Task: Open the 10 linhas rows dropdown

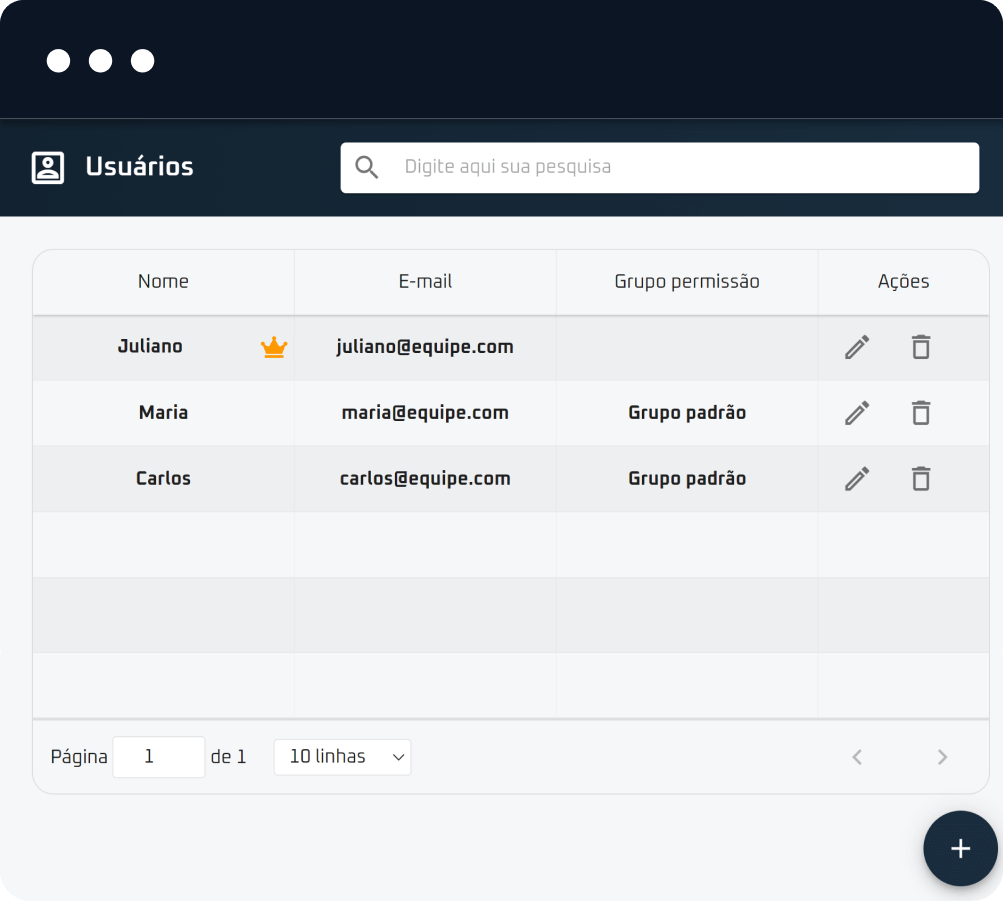Action: [x=342, y=757]
